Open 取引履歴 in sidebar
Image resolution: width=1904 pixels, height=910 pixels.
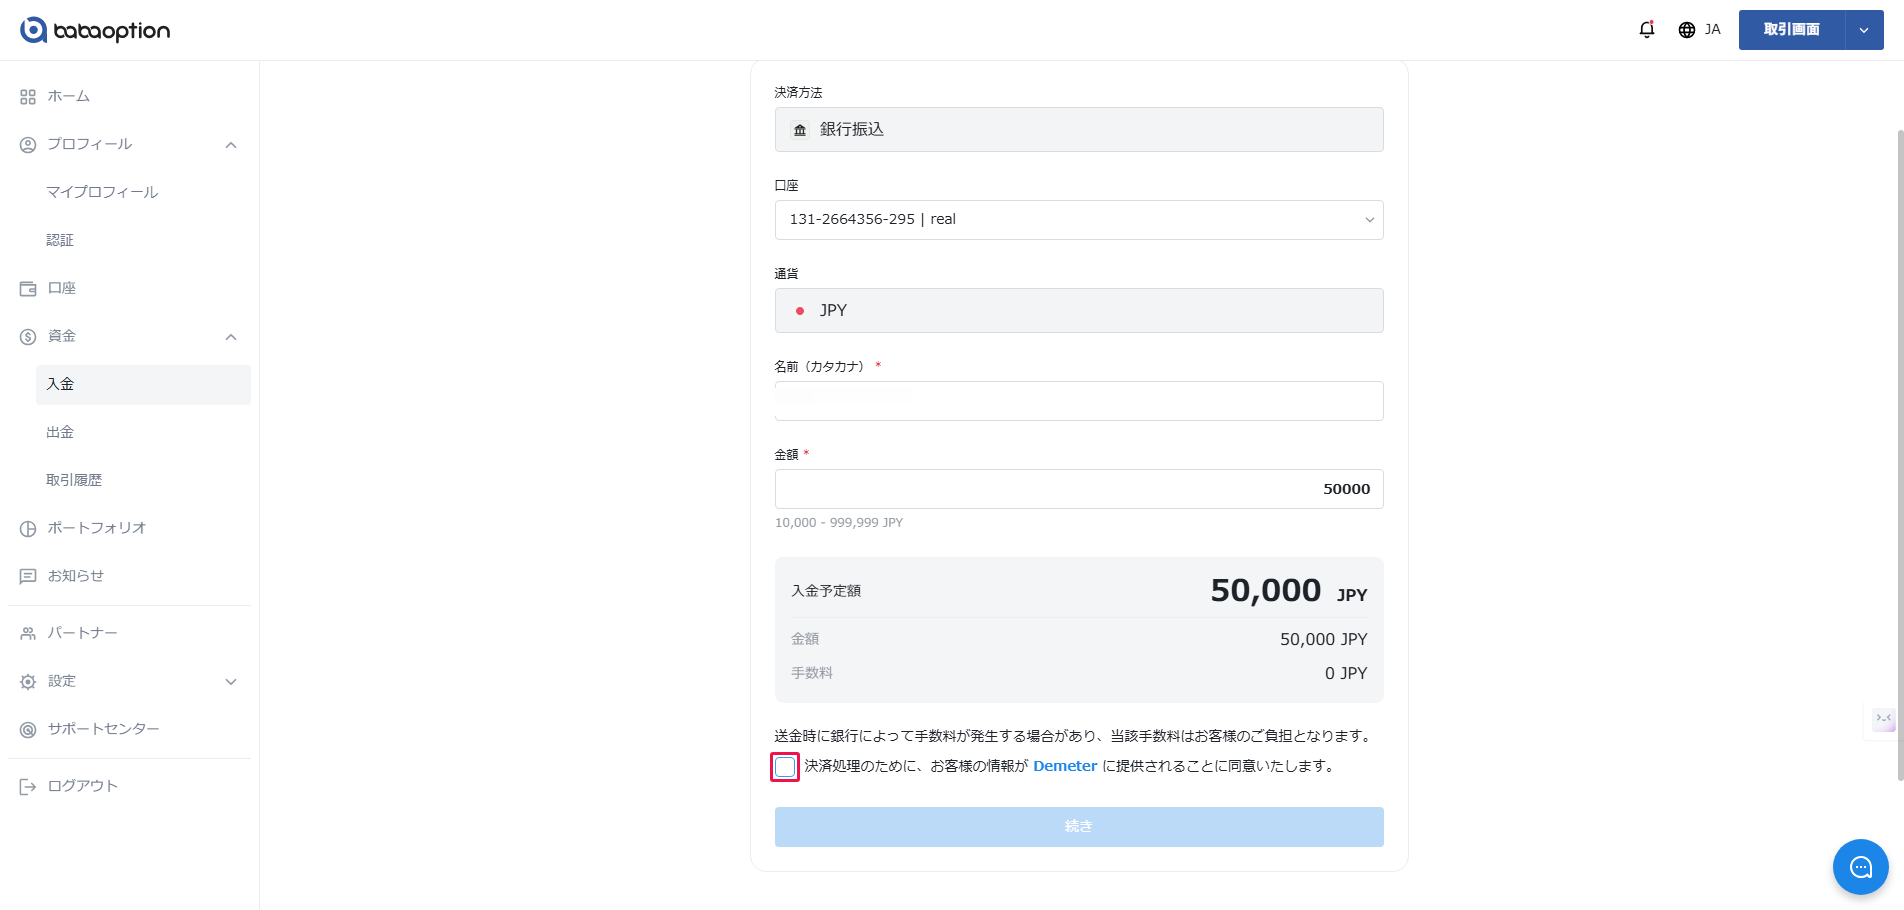pyautogui.click(x=74, y=480)
